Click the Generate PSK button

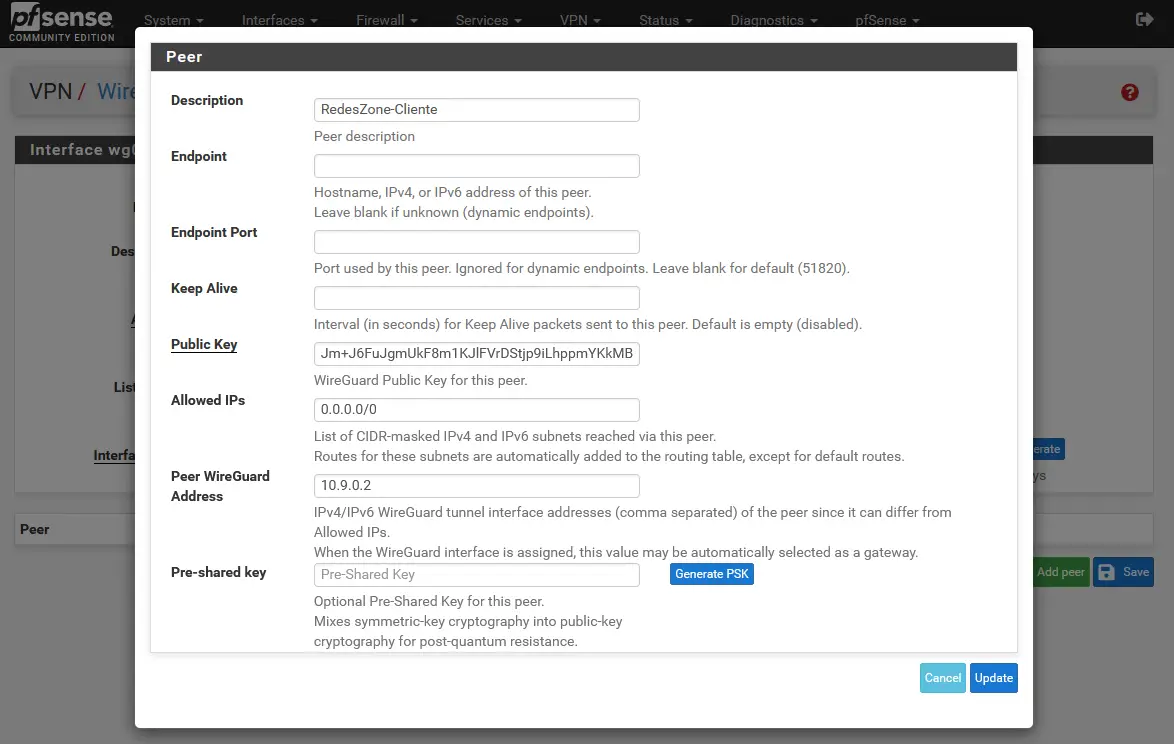coord(711,574)
